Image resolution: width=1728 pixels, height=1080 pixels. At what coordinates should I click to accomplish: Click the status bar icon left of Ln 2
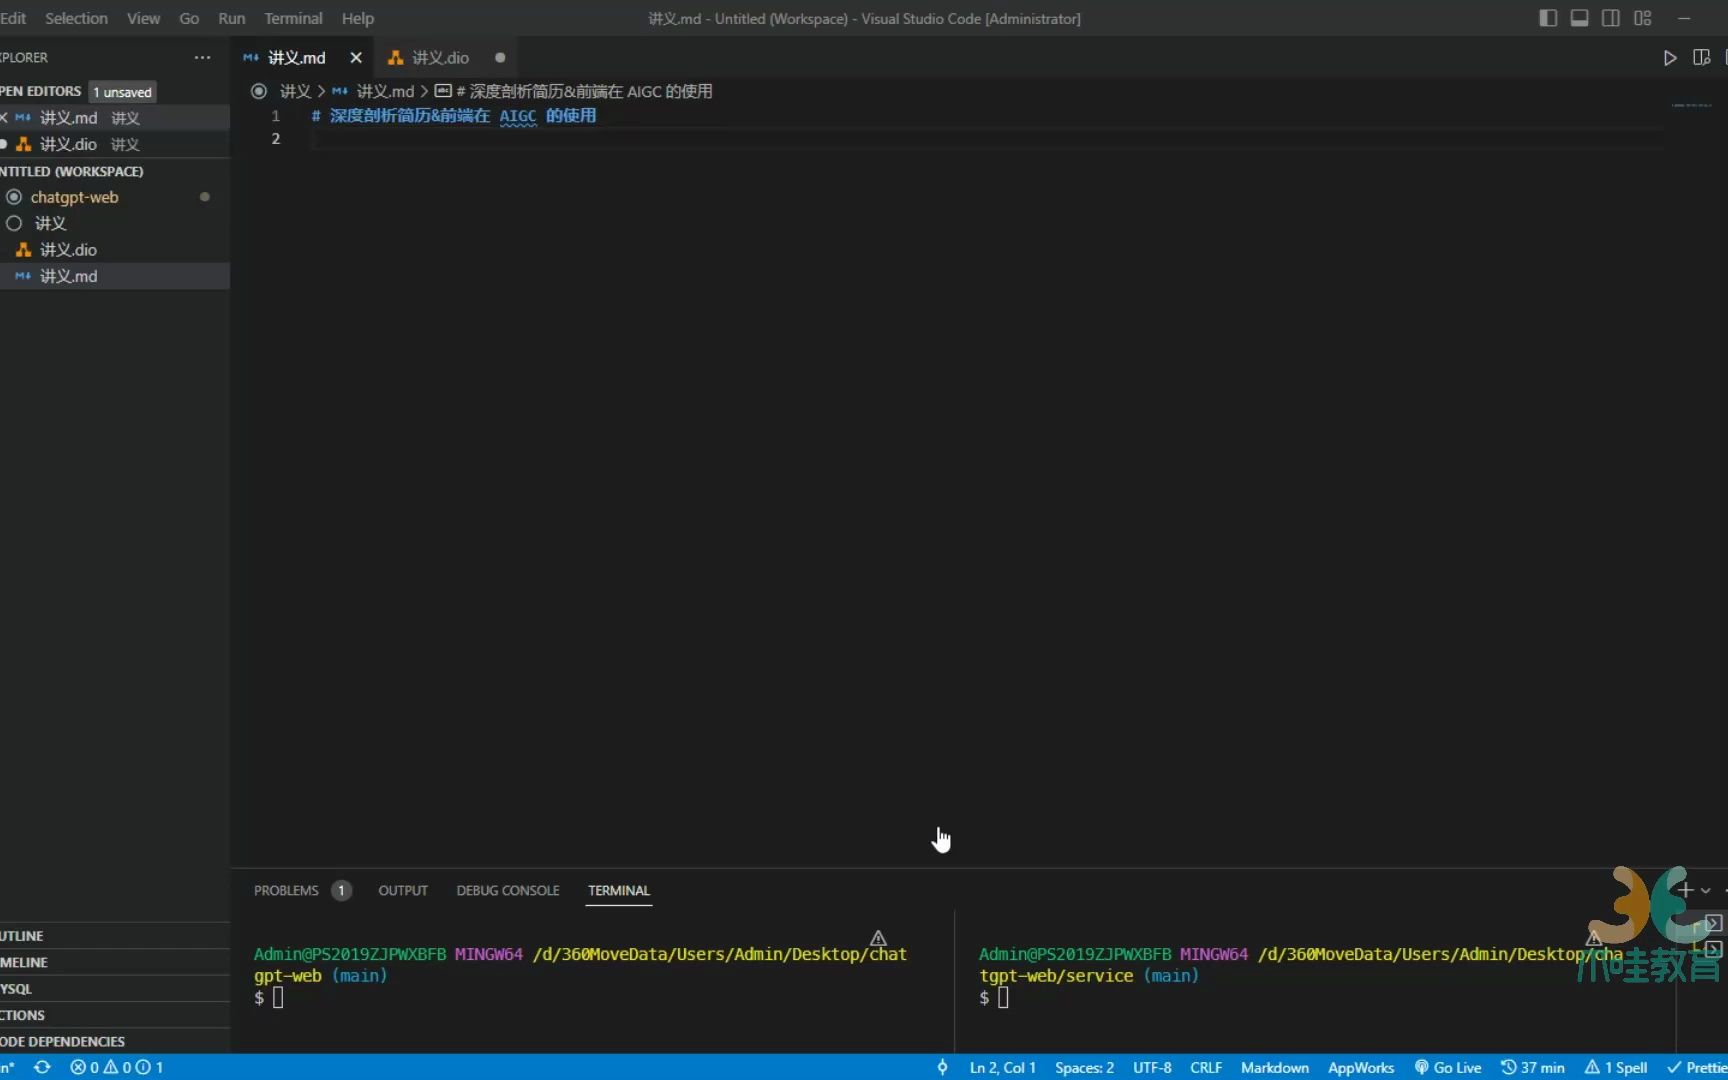point(942,1067)
